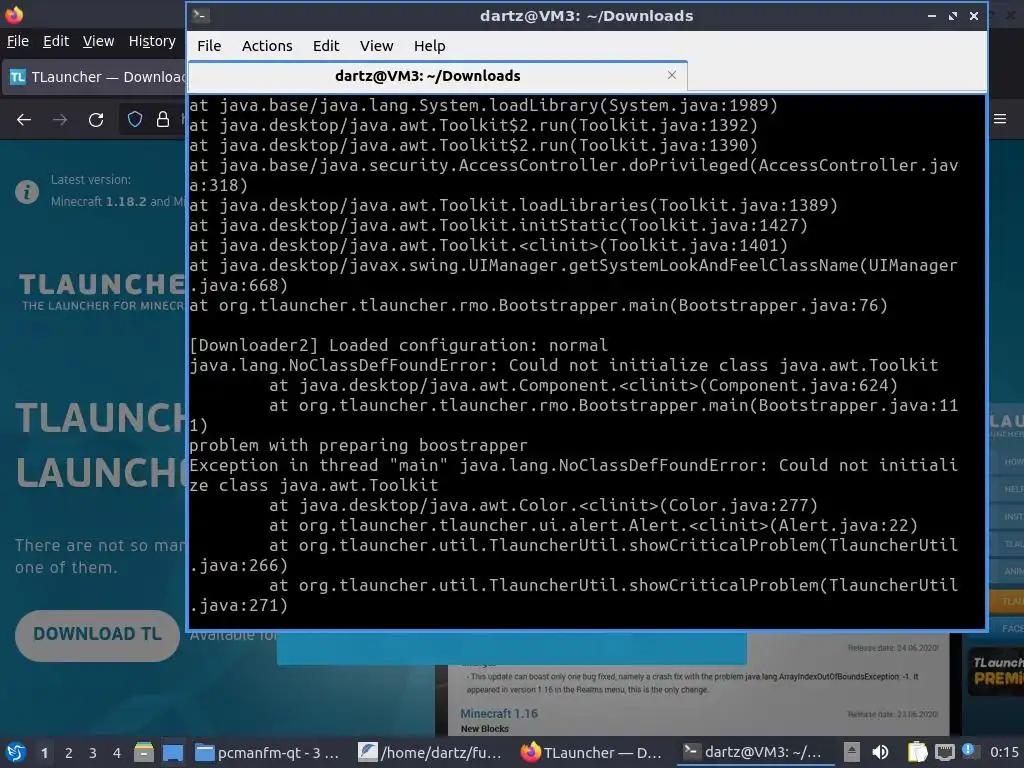Open the network status tray icon
This screenshot has width=1024, height=768.
click(x=944, y=753)
